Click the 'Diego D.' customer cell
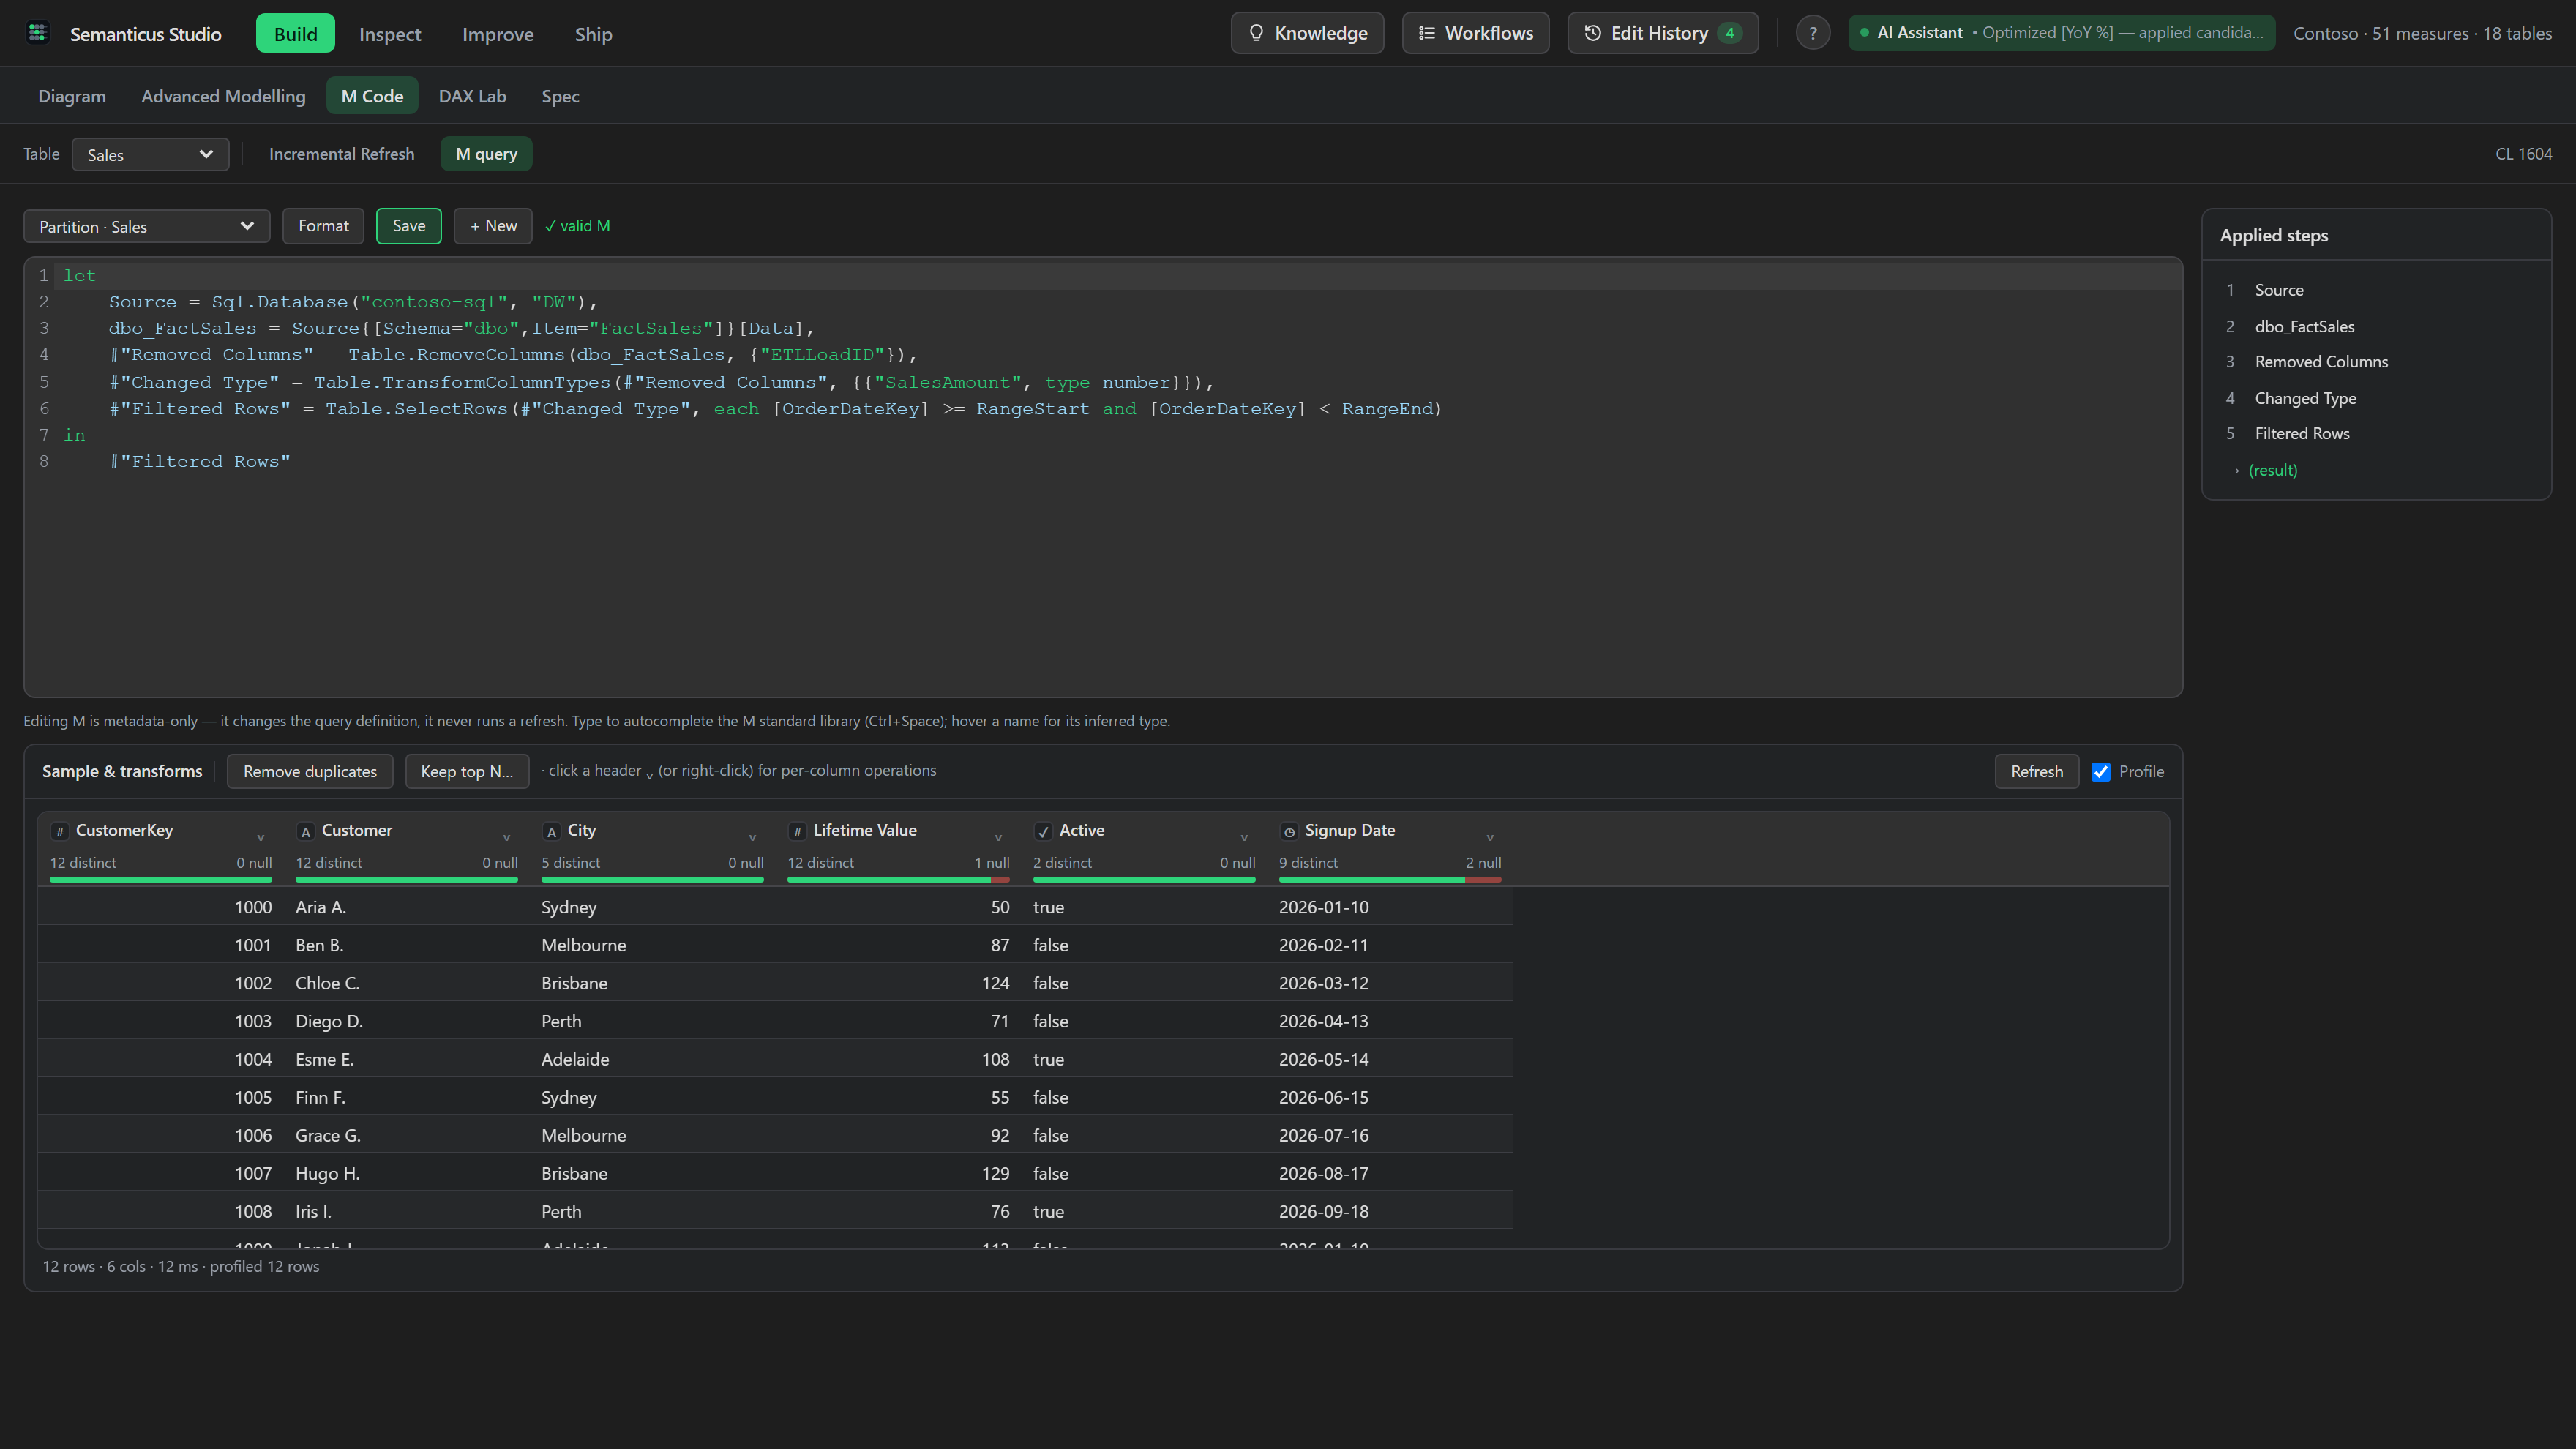The image size is (2576, 1449). (x=329, y=1021)
